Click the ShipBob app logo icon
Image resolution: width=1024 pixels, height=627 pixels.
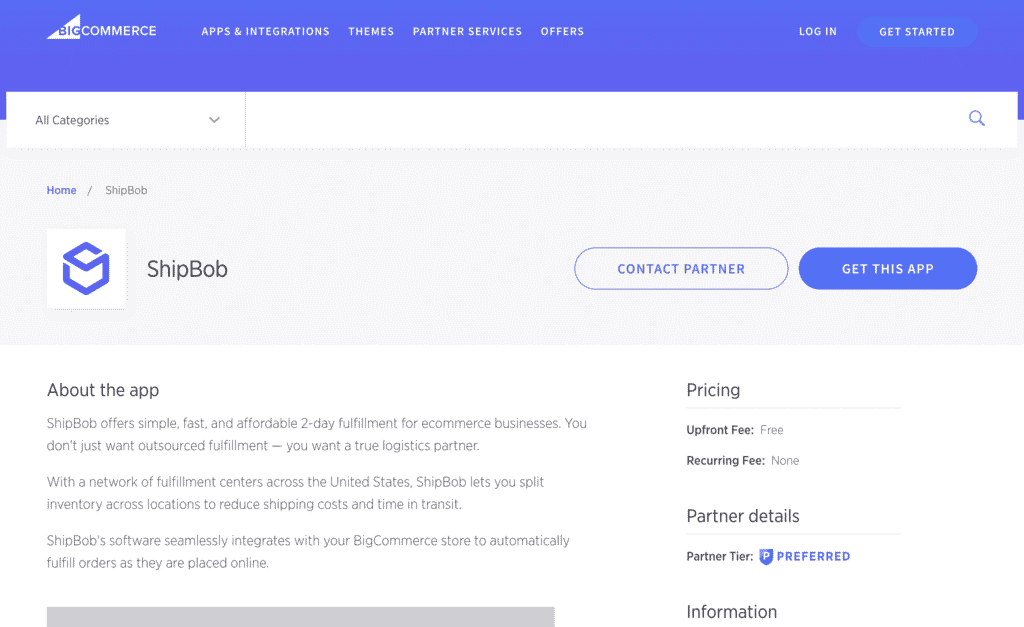(86, 268)
